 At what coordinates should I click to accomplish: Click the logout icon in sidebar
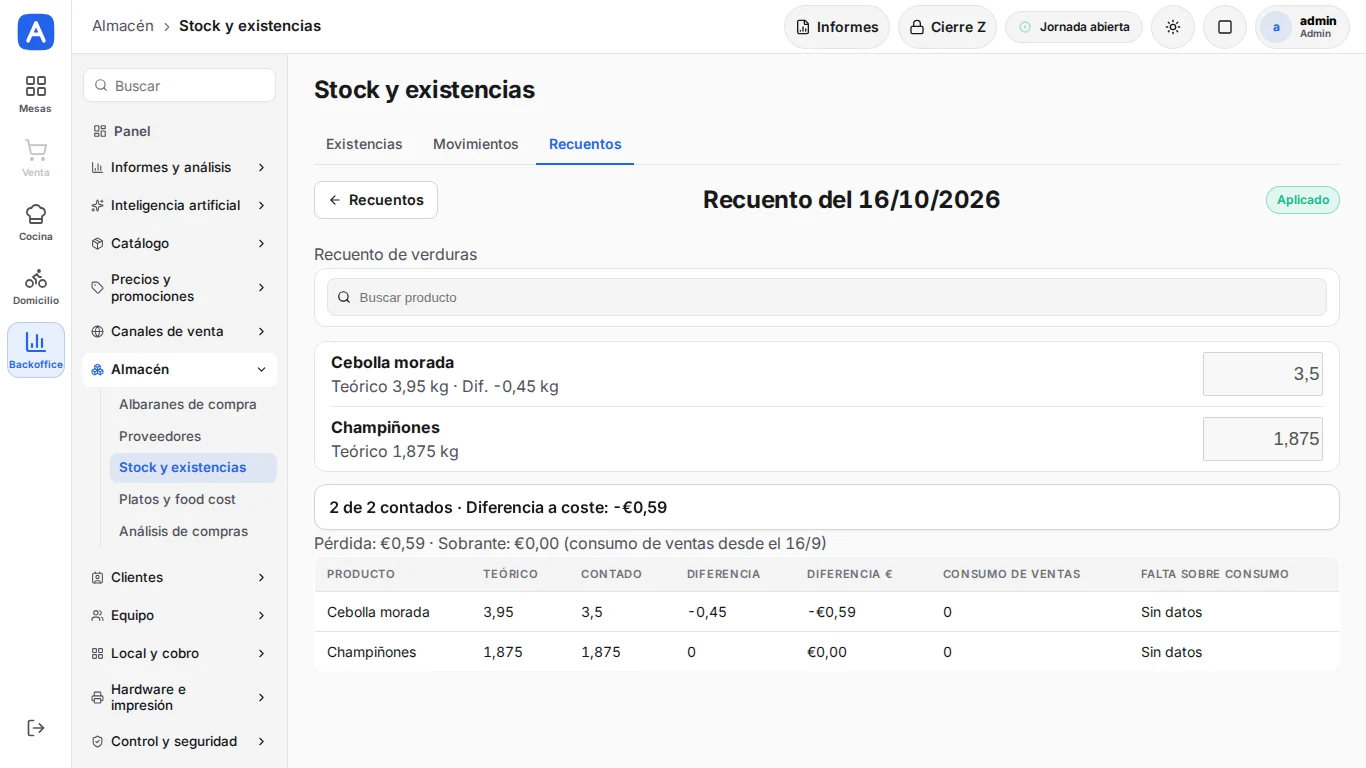tap(36, 728)
